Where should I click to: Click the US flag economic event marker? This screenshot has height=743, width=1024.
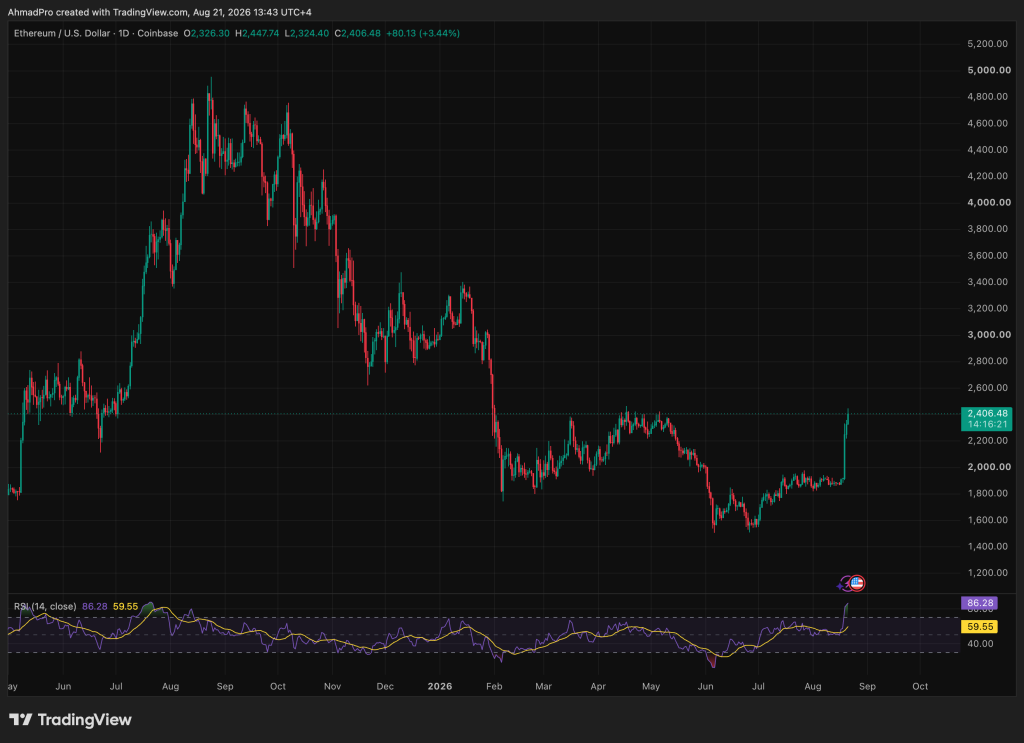click(857, 583)
